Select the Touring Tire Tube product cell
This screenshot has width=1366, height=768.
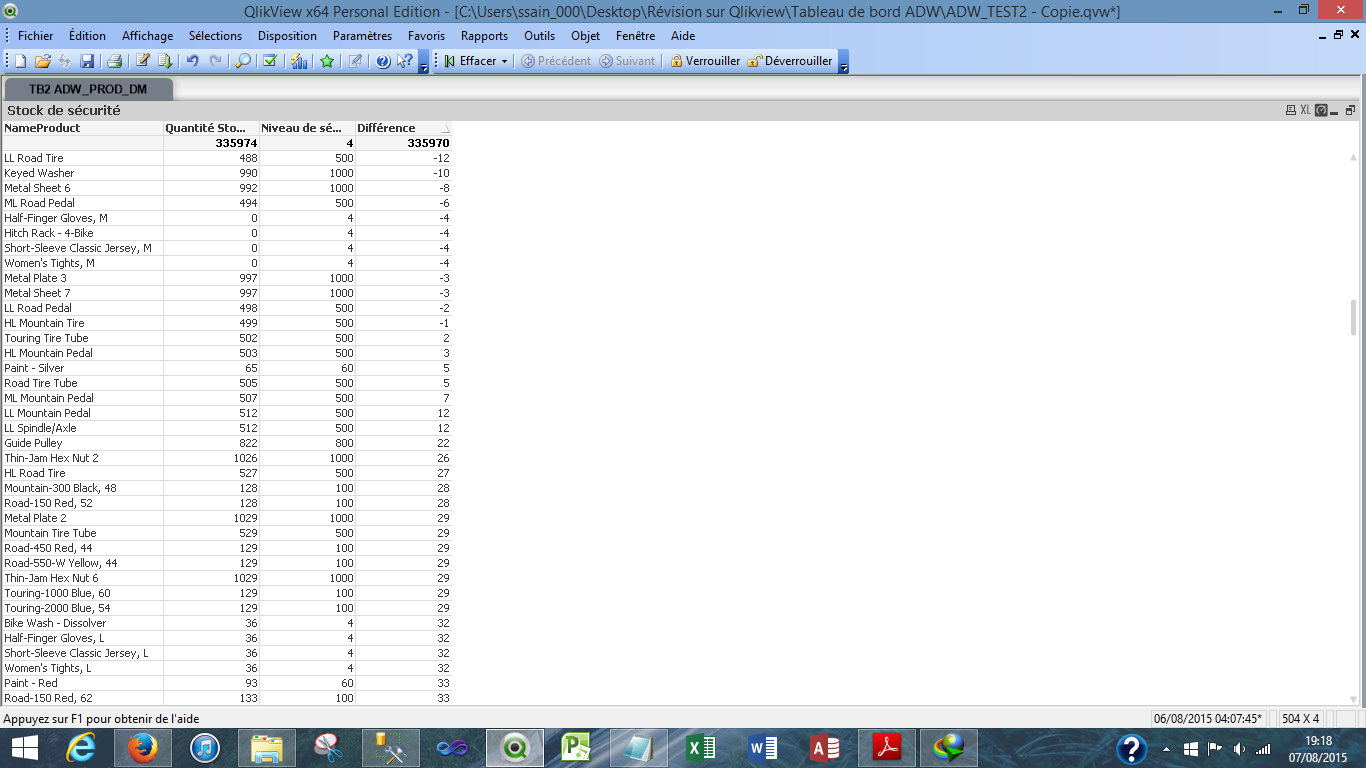pos(83,338)
